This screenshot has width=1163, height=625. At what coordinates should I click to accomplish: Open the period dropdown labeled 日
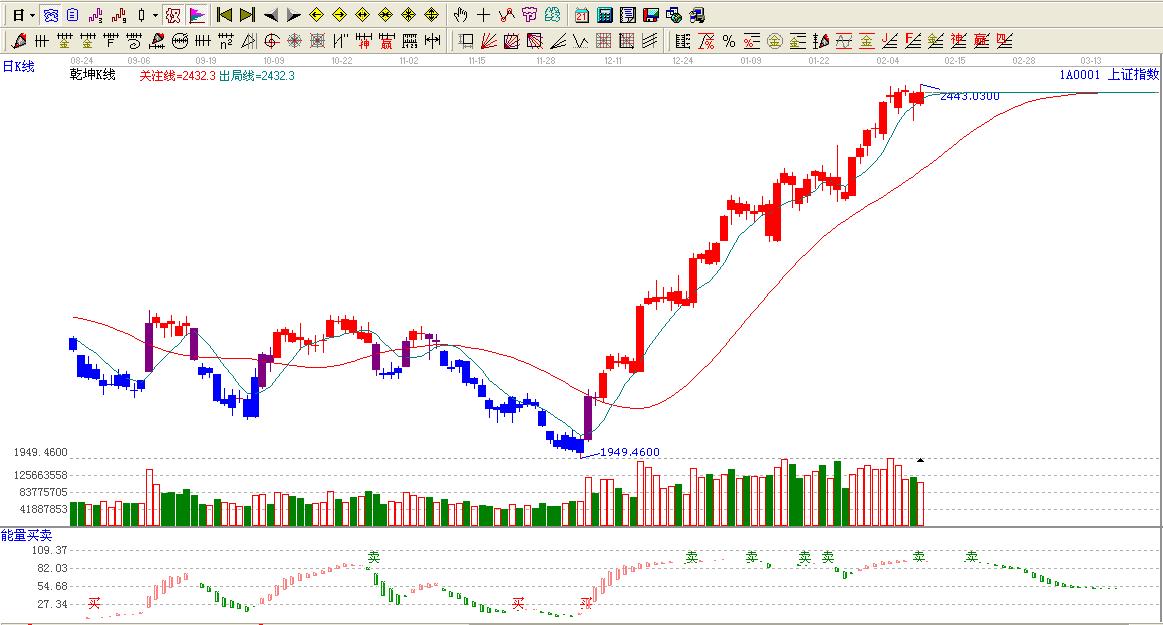click(22, 15)
